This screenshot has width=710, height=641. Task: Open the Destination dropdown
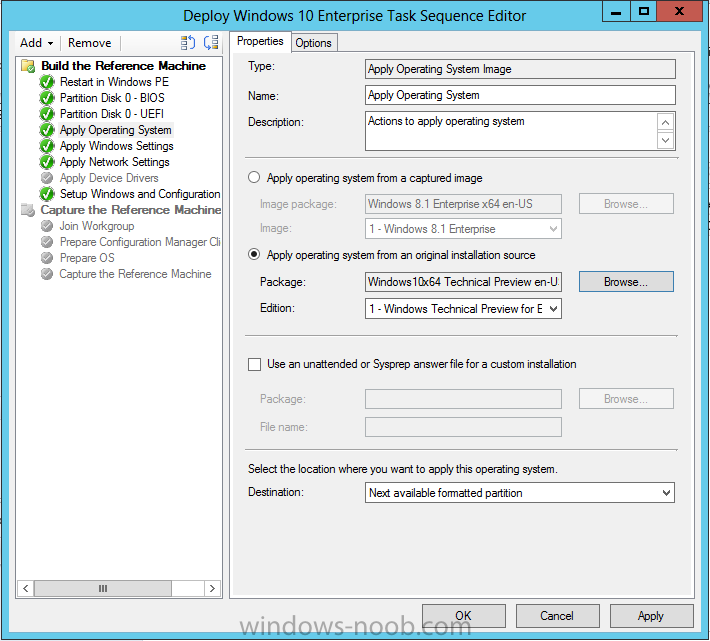tap(666, 493)
